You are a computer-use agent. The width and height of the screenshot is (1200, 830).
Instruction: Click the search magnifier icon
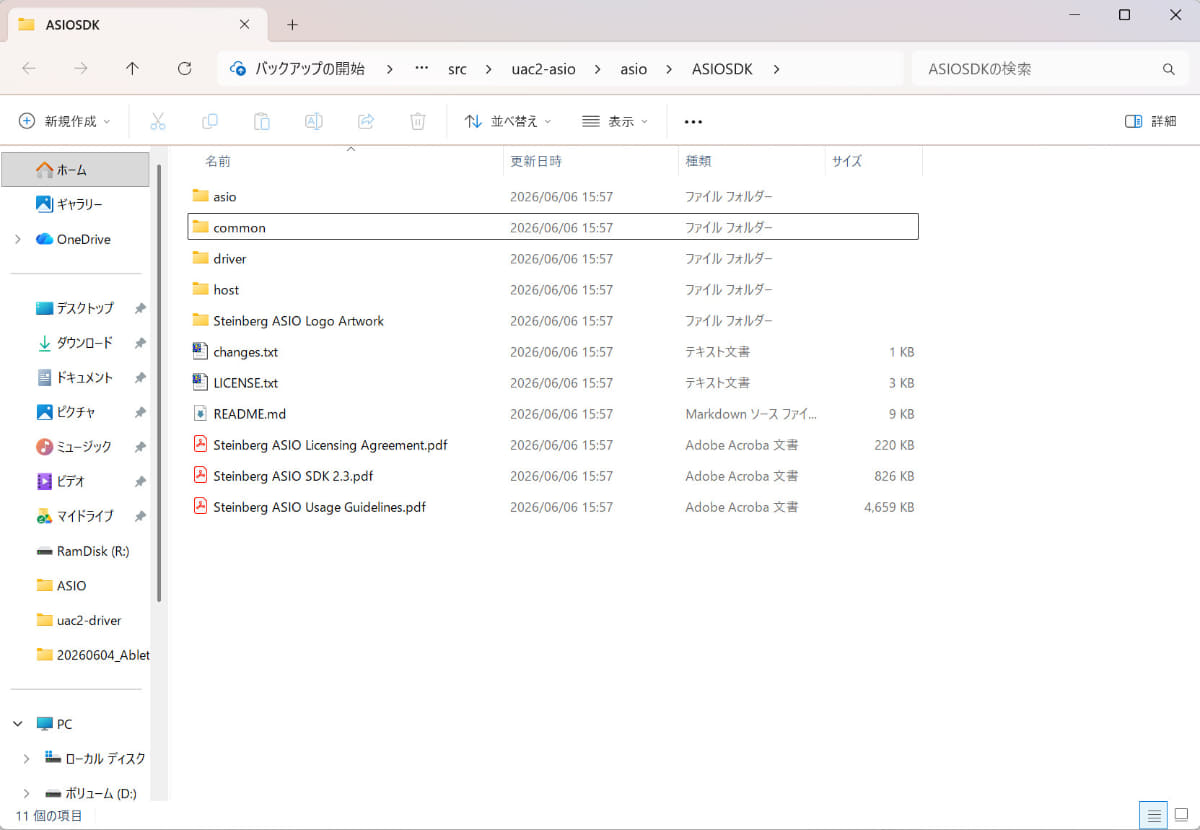coord(1168,69)
